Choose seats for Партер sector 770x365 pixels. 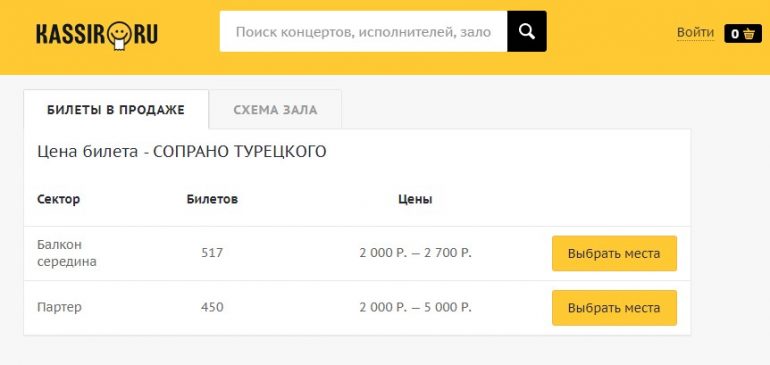pos(614,308)
